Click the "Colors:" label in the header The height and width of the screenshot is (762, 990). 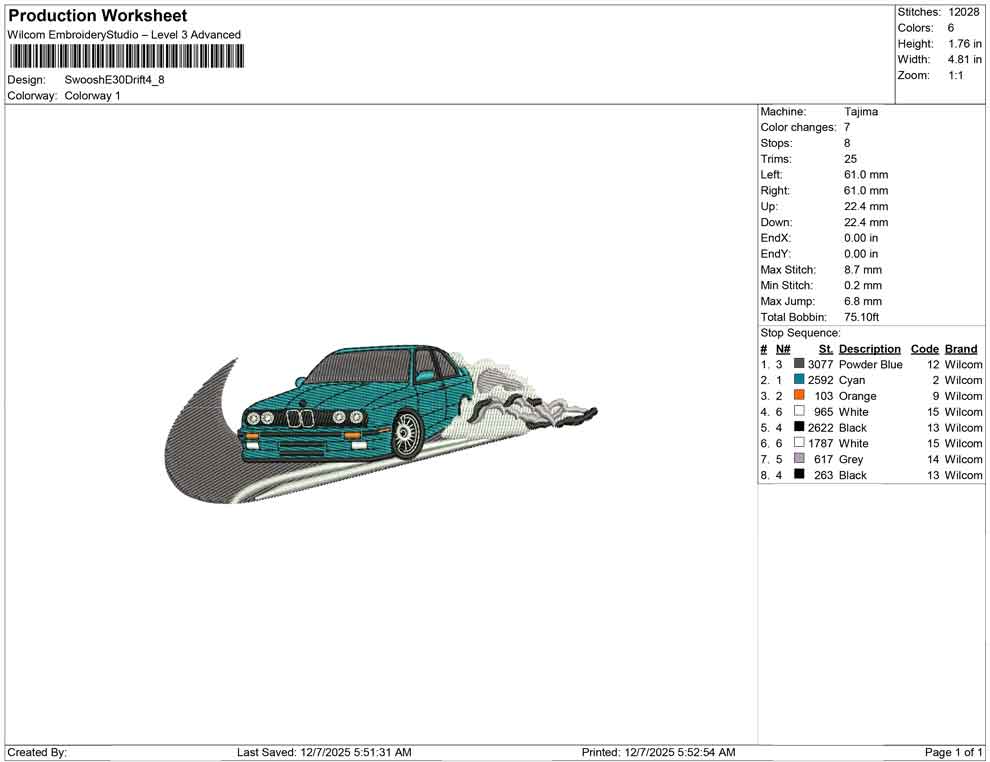point(915,28)
